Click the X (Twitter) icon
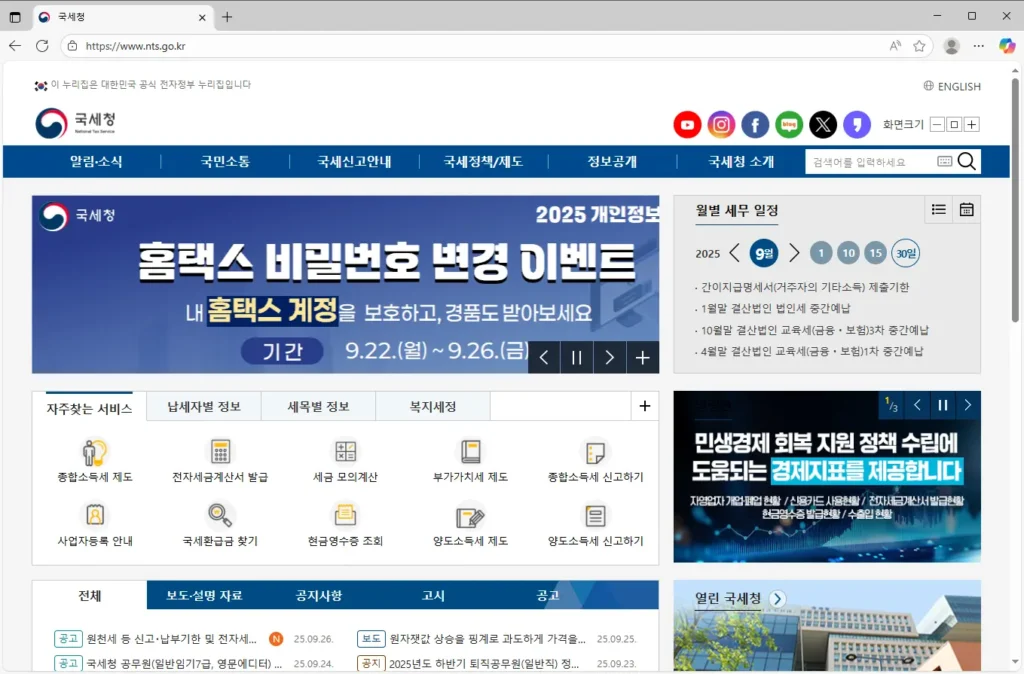Viewport: 1024px width, 674px height. point(823,125)
